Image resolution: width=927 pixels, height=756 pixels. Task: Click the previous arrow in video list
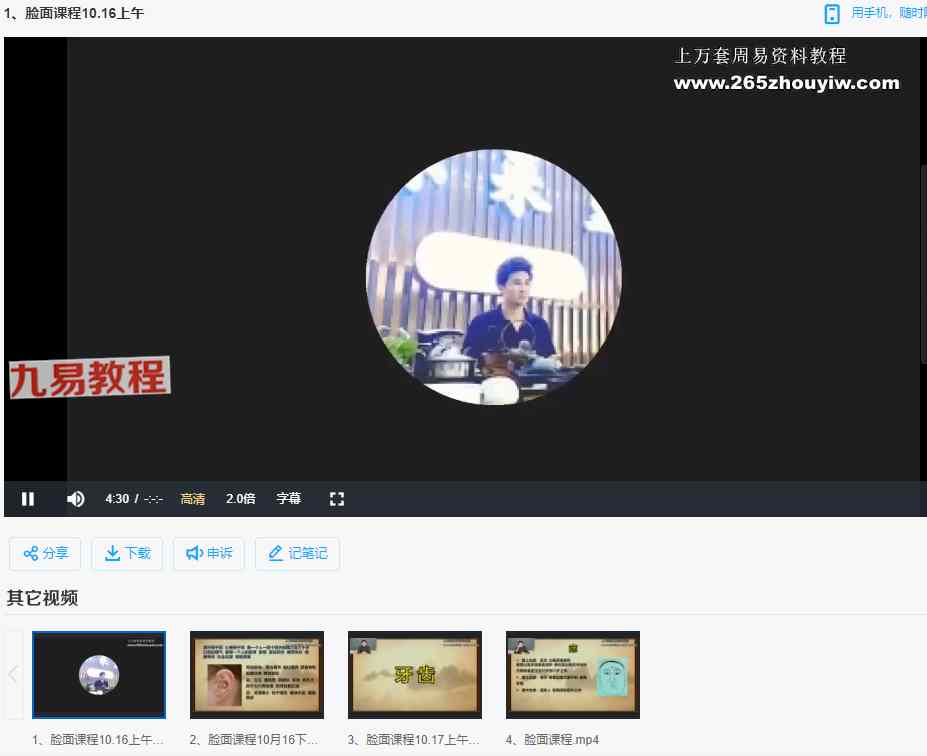[13, 675]
